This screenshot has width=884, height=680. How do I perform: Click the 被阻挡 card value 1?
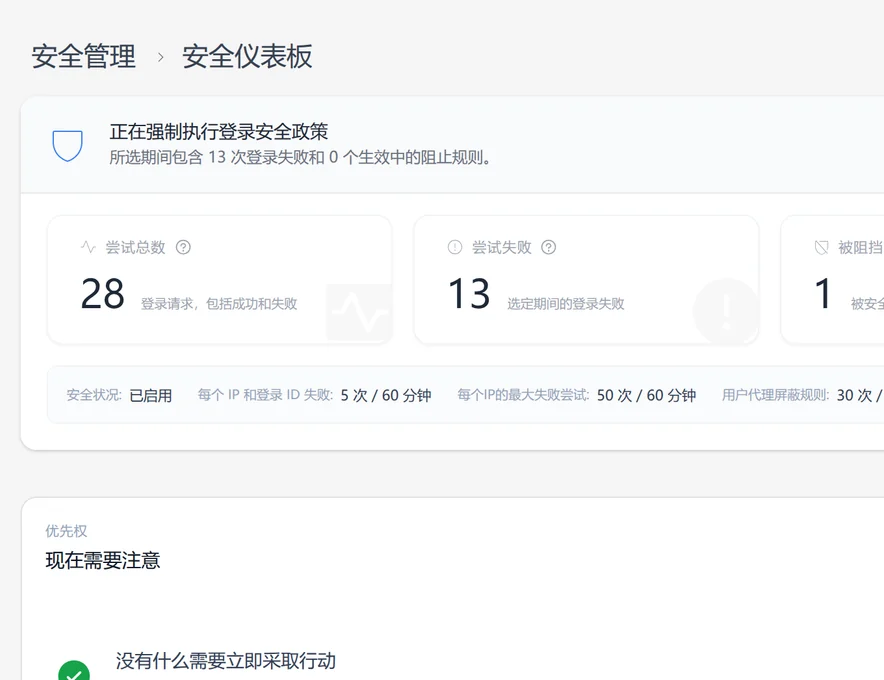[x=824, y=294]
